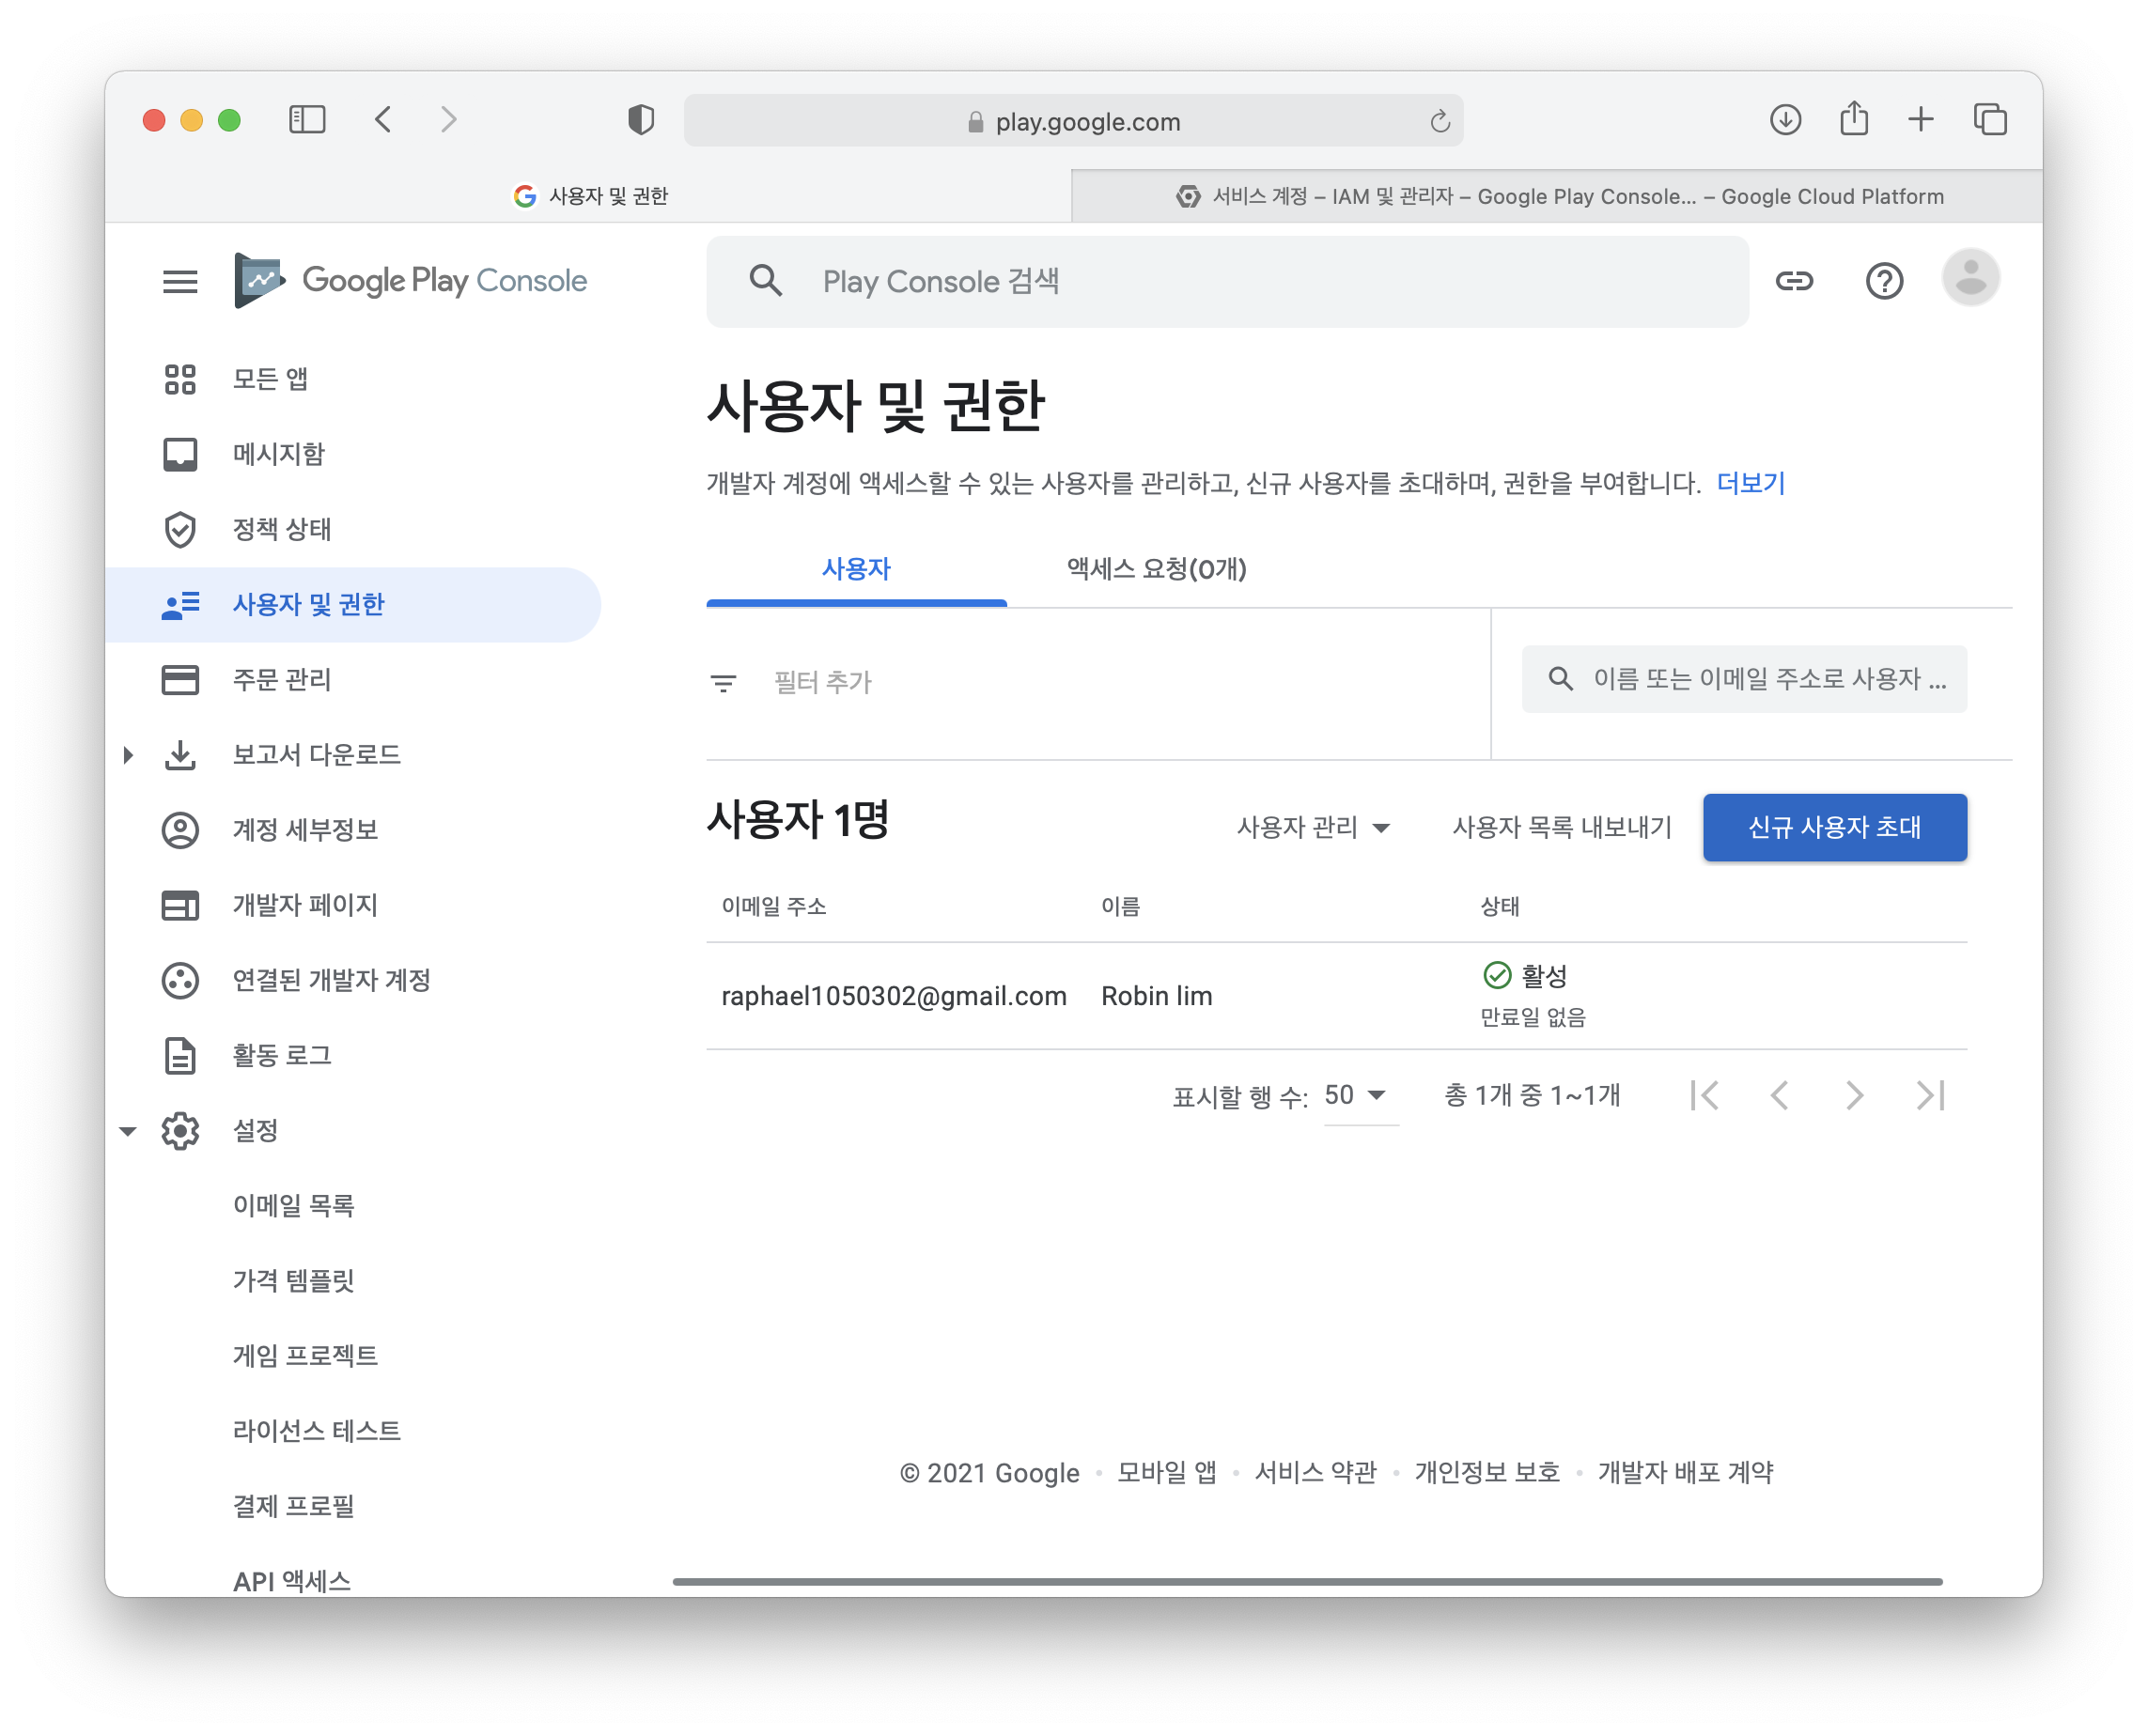The image size is (2148, 1736).
Task: Toggle the Safari sidebar icon
Action: point(307,120)
